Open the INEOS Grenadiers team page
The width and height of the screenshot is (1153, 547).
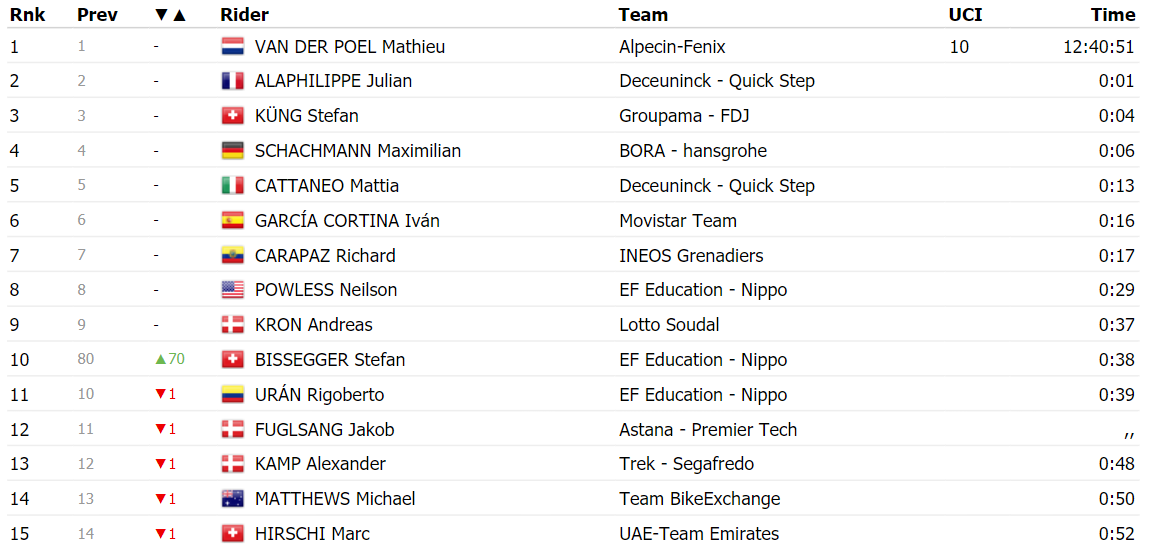pos(691,256)
